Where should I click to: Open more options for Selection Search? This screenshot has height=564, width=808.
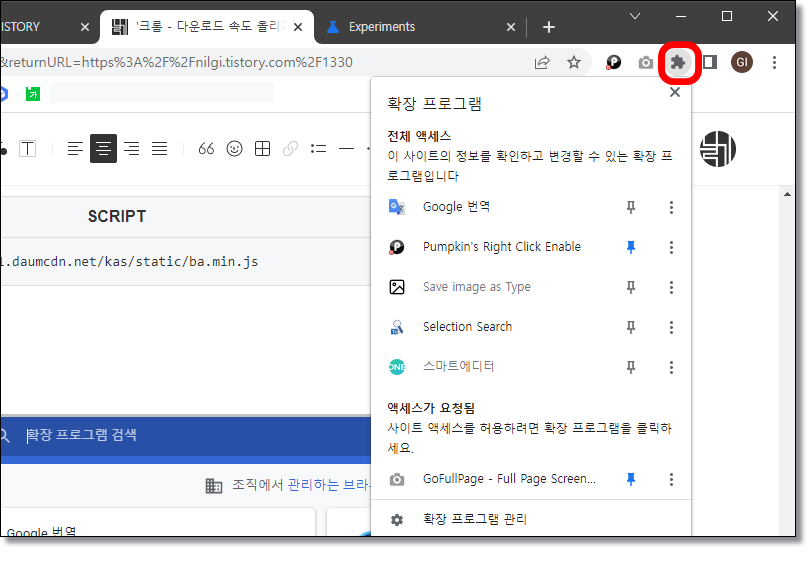click(x=671, y=327)
